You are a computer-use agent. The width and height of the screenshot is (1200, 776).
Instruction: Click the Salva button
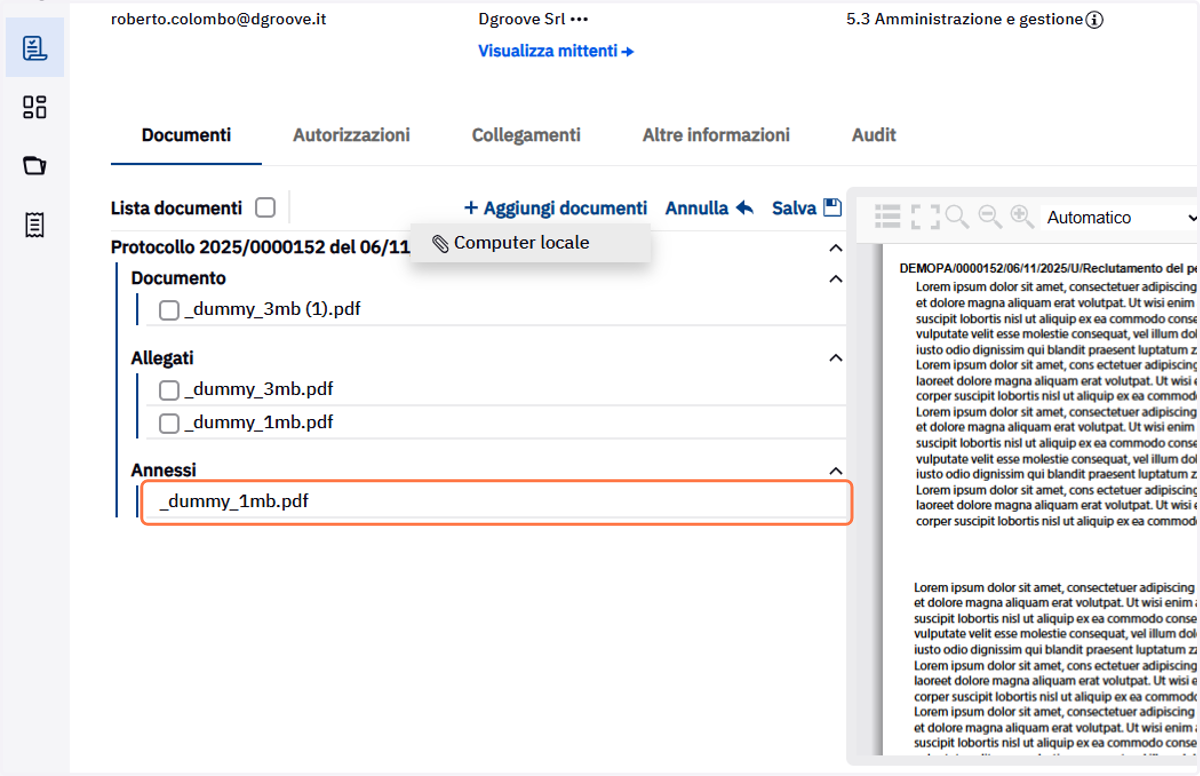coord(807,208)
